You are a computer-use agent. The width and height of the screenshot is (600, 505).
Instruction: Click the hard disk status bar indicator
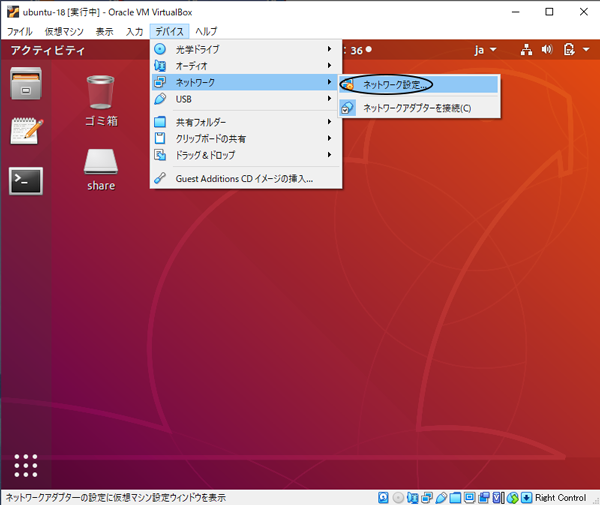point(383,497)
